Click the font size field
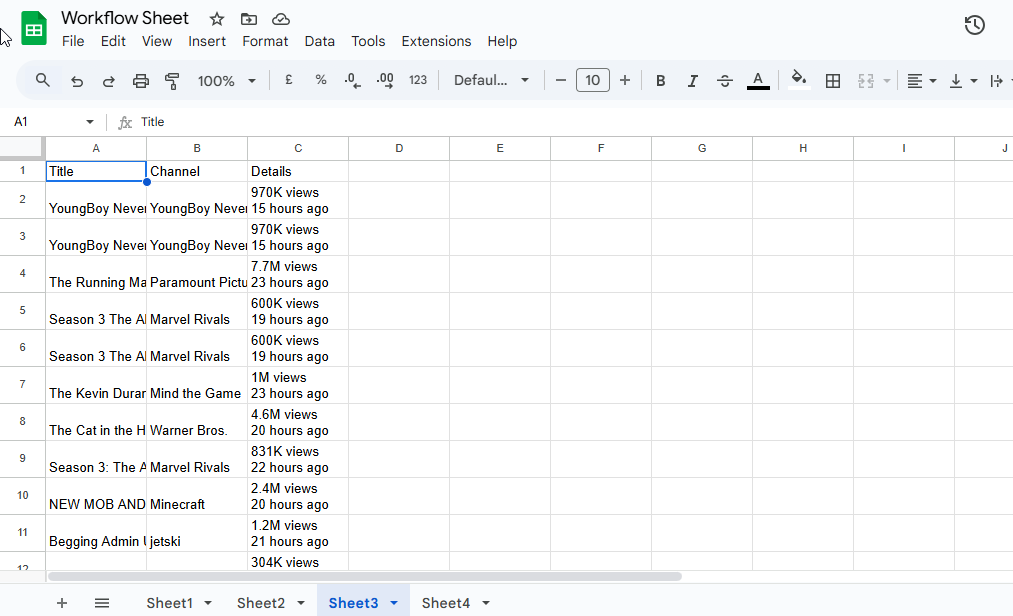Viewport: 1013px width, 616px height. coord(592,80)
